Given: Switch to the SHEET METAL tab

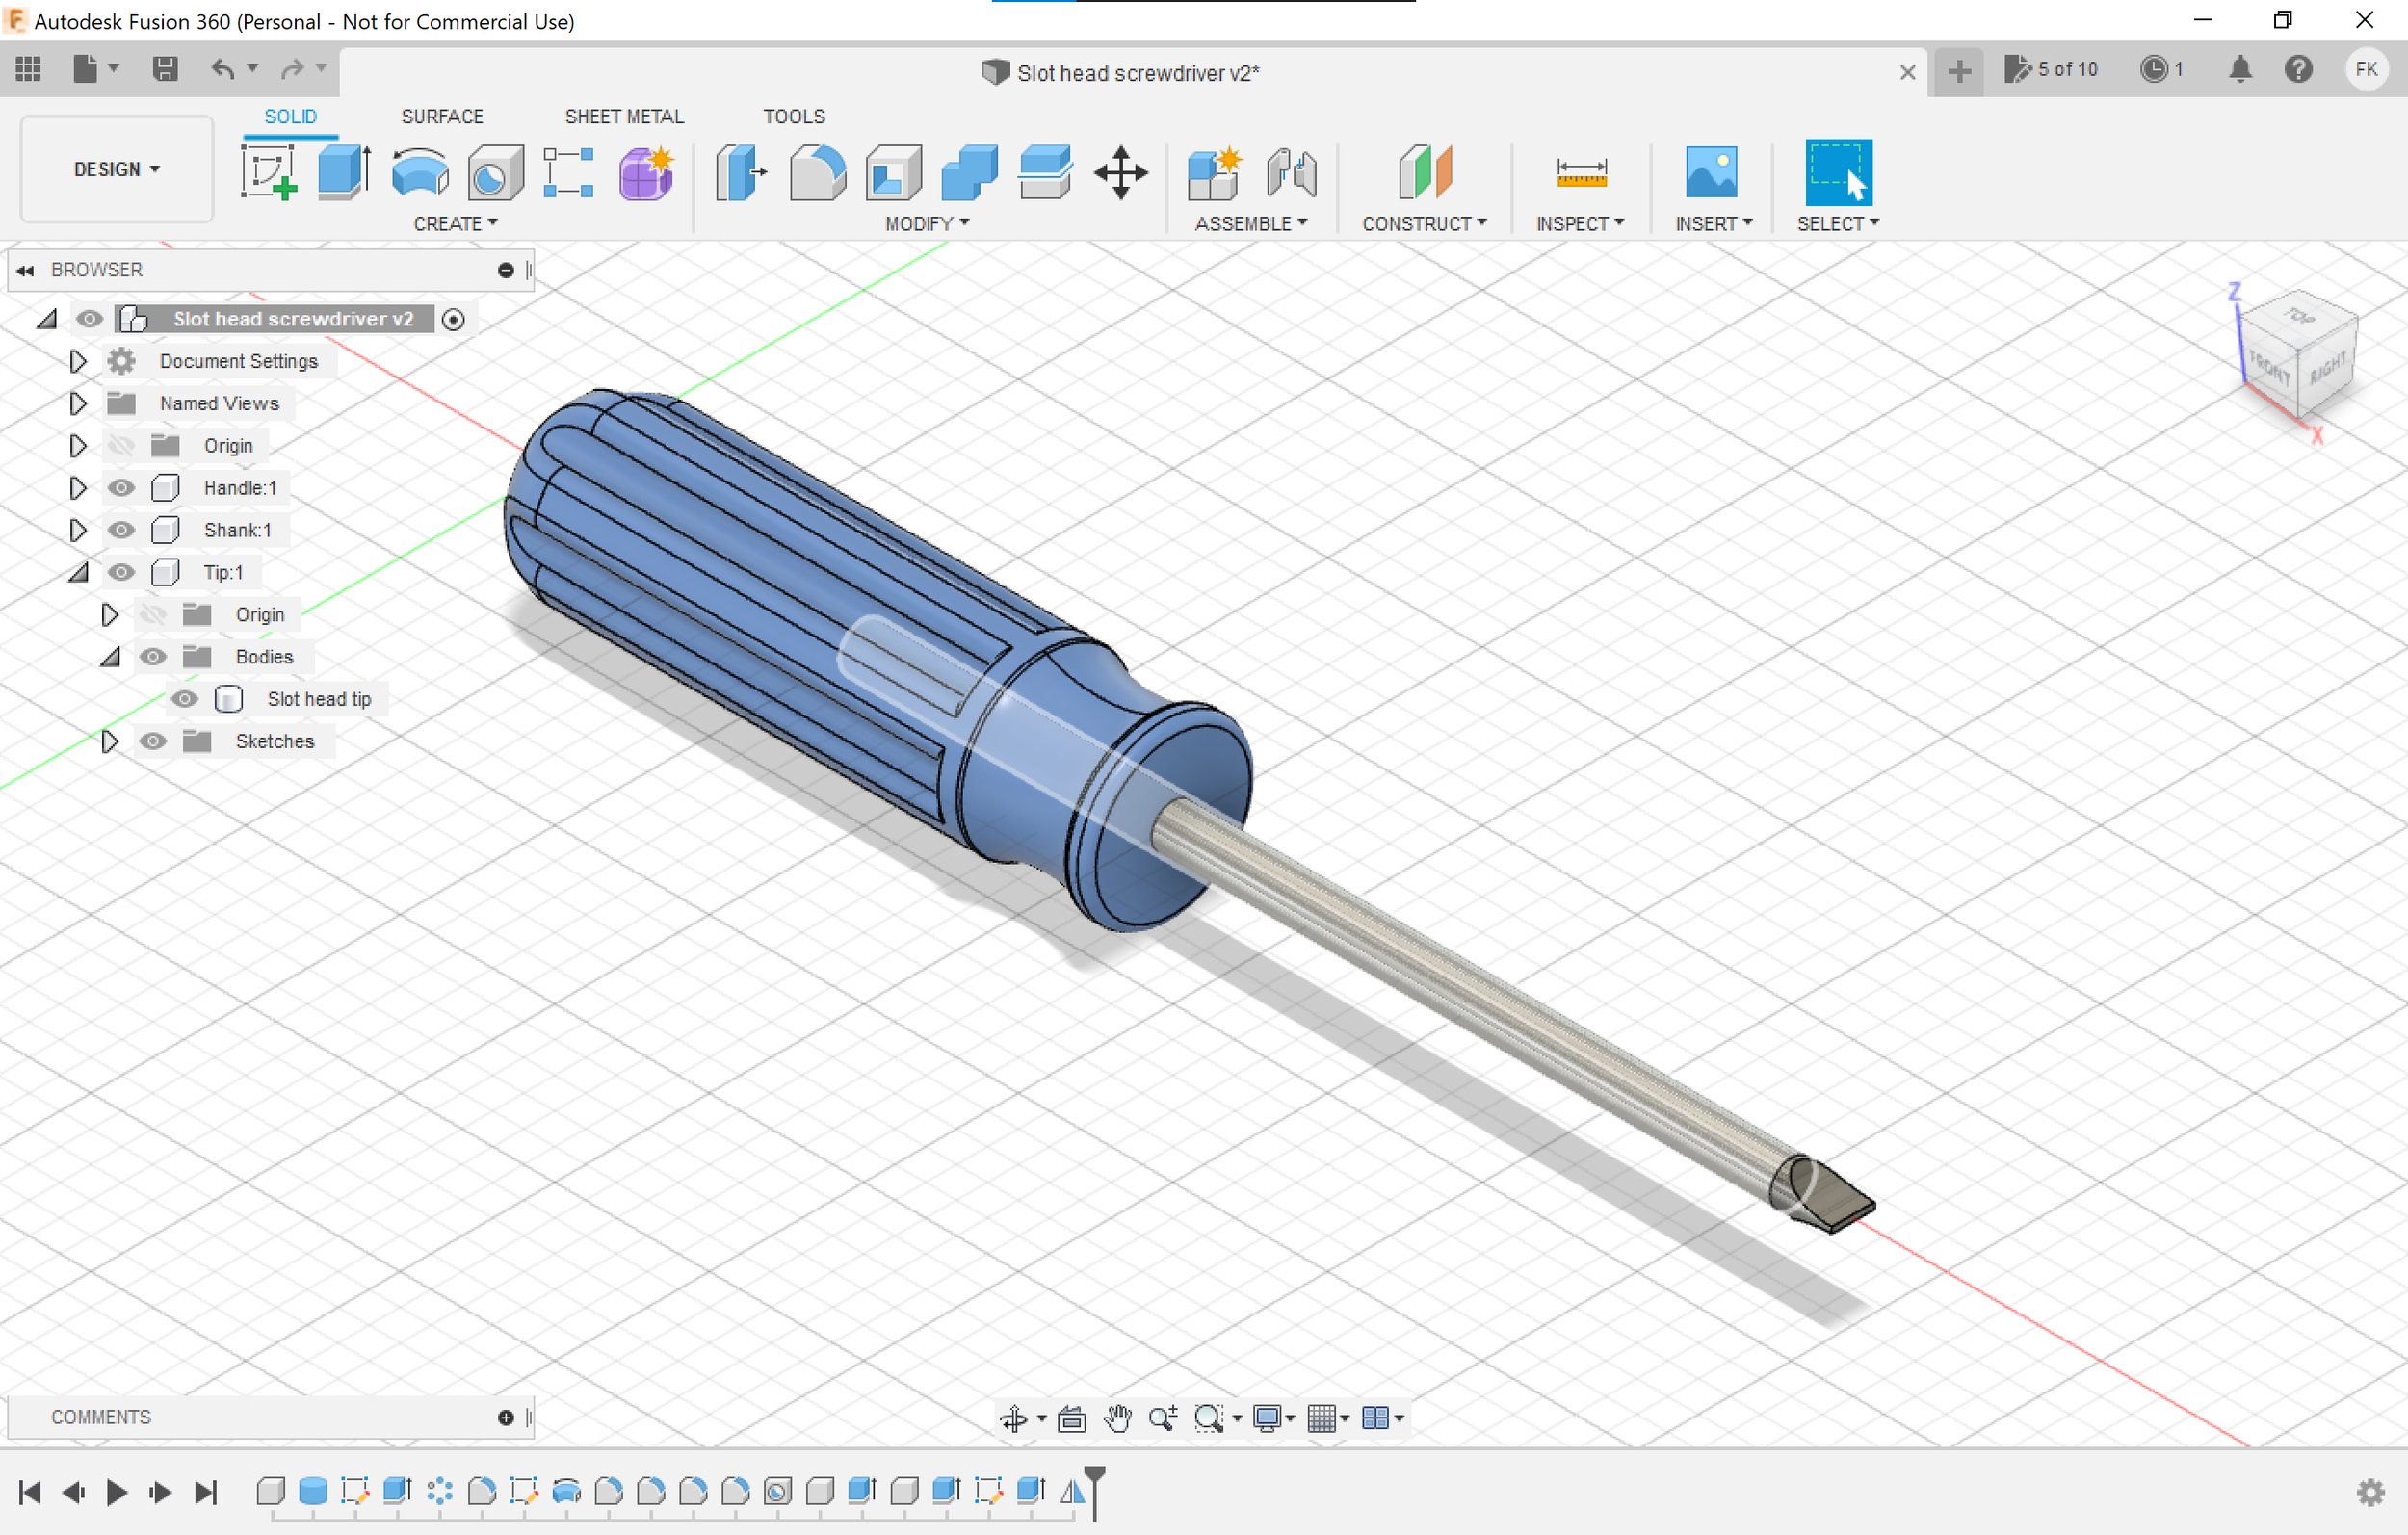Looking at the screenshot, I should [x=623, y=116].
